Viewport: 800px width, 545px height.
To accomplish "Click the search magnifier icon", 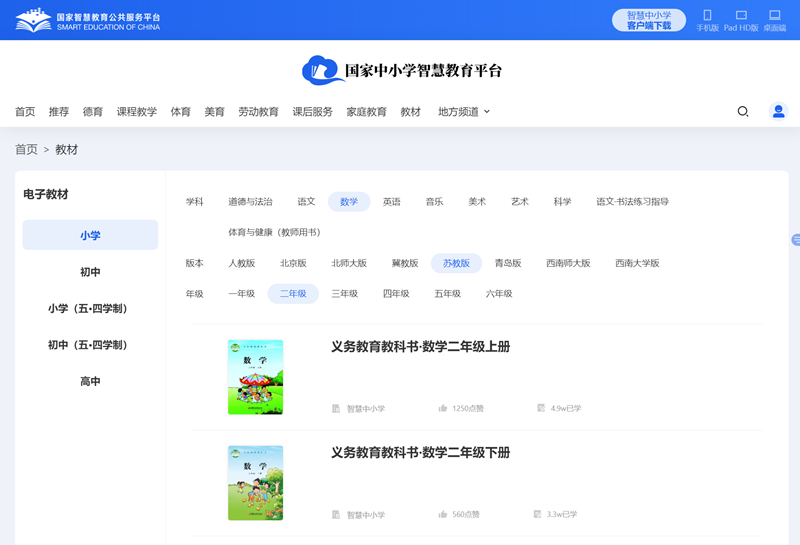I will tap(743, 111).
